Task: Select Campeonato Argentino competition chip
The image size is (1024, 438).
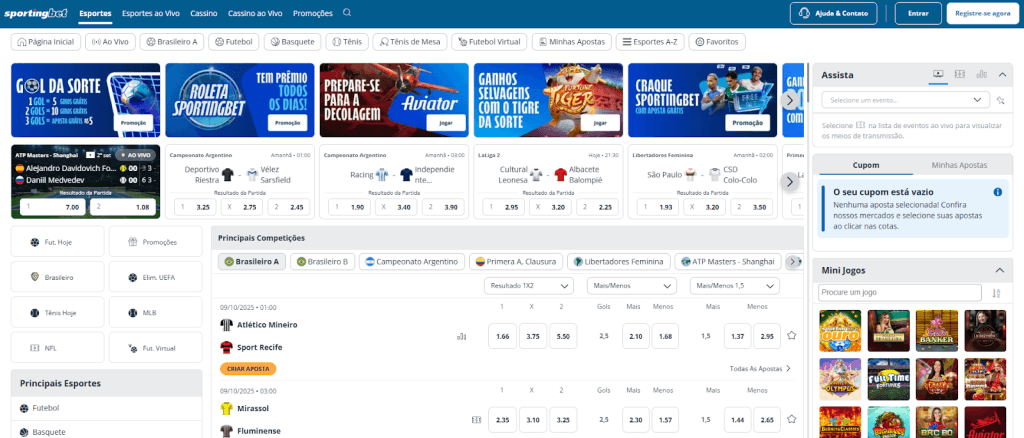Action: pyautogui.click(x=412, y=262)
